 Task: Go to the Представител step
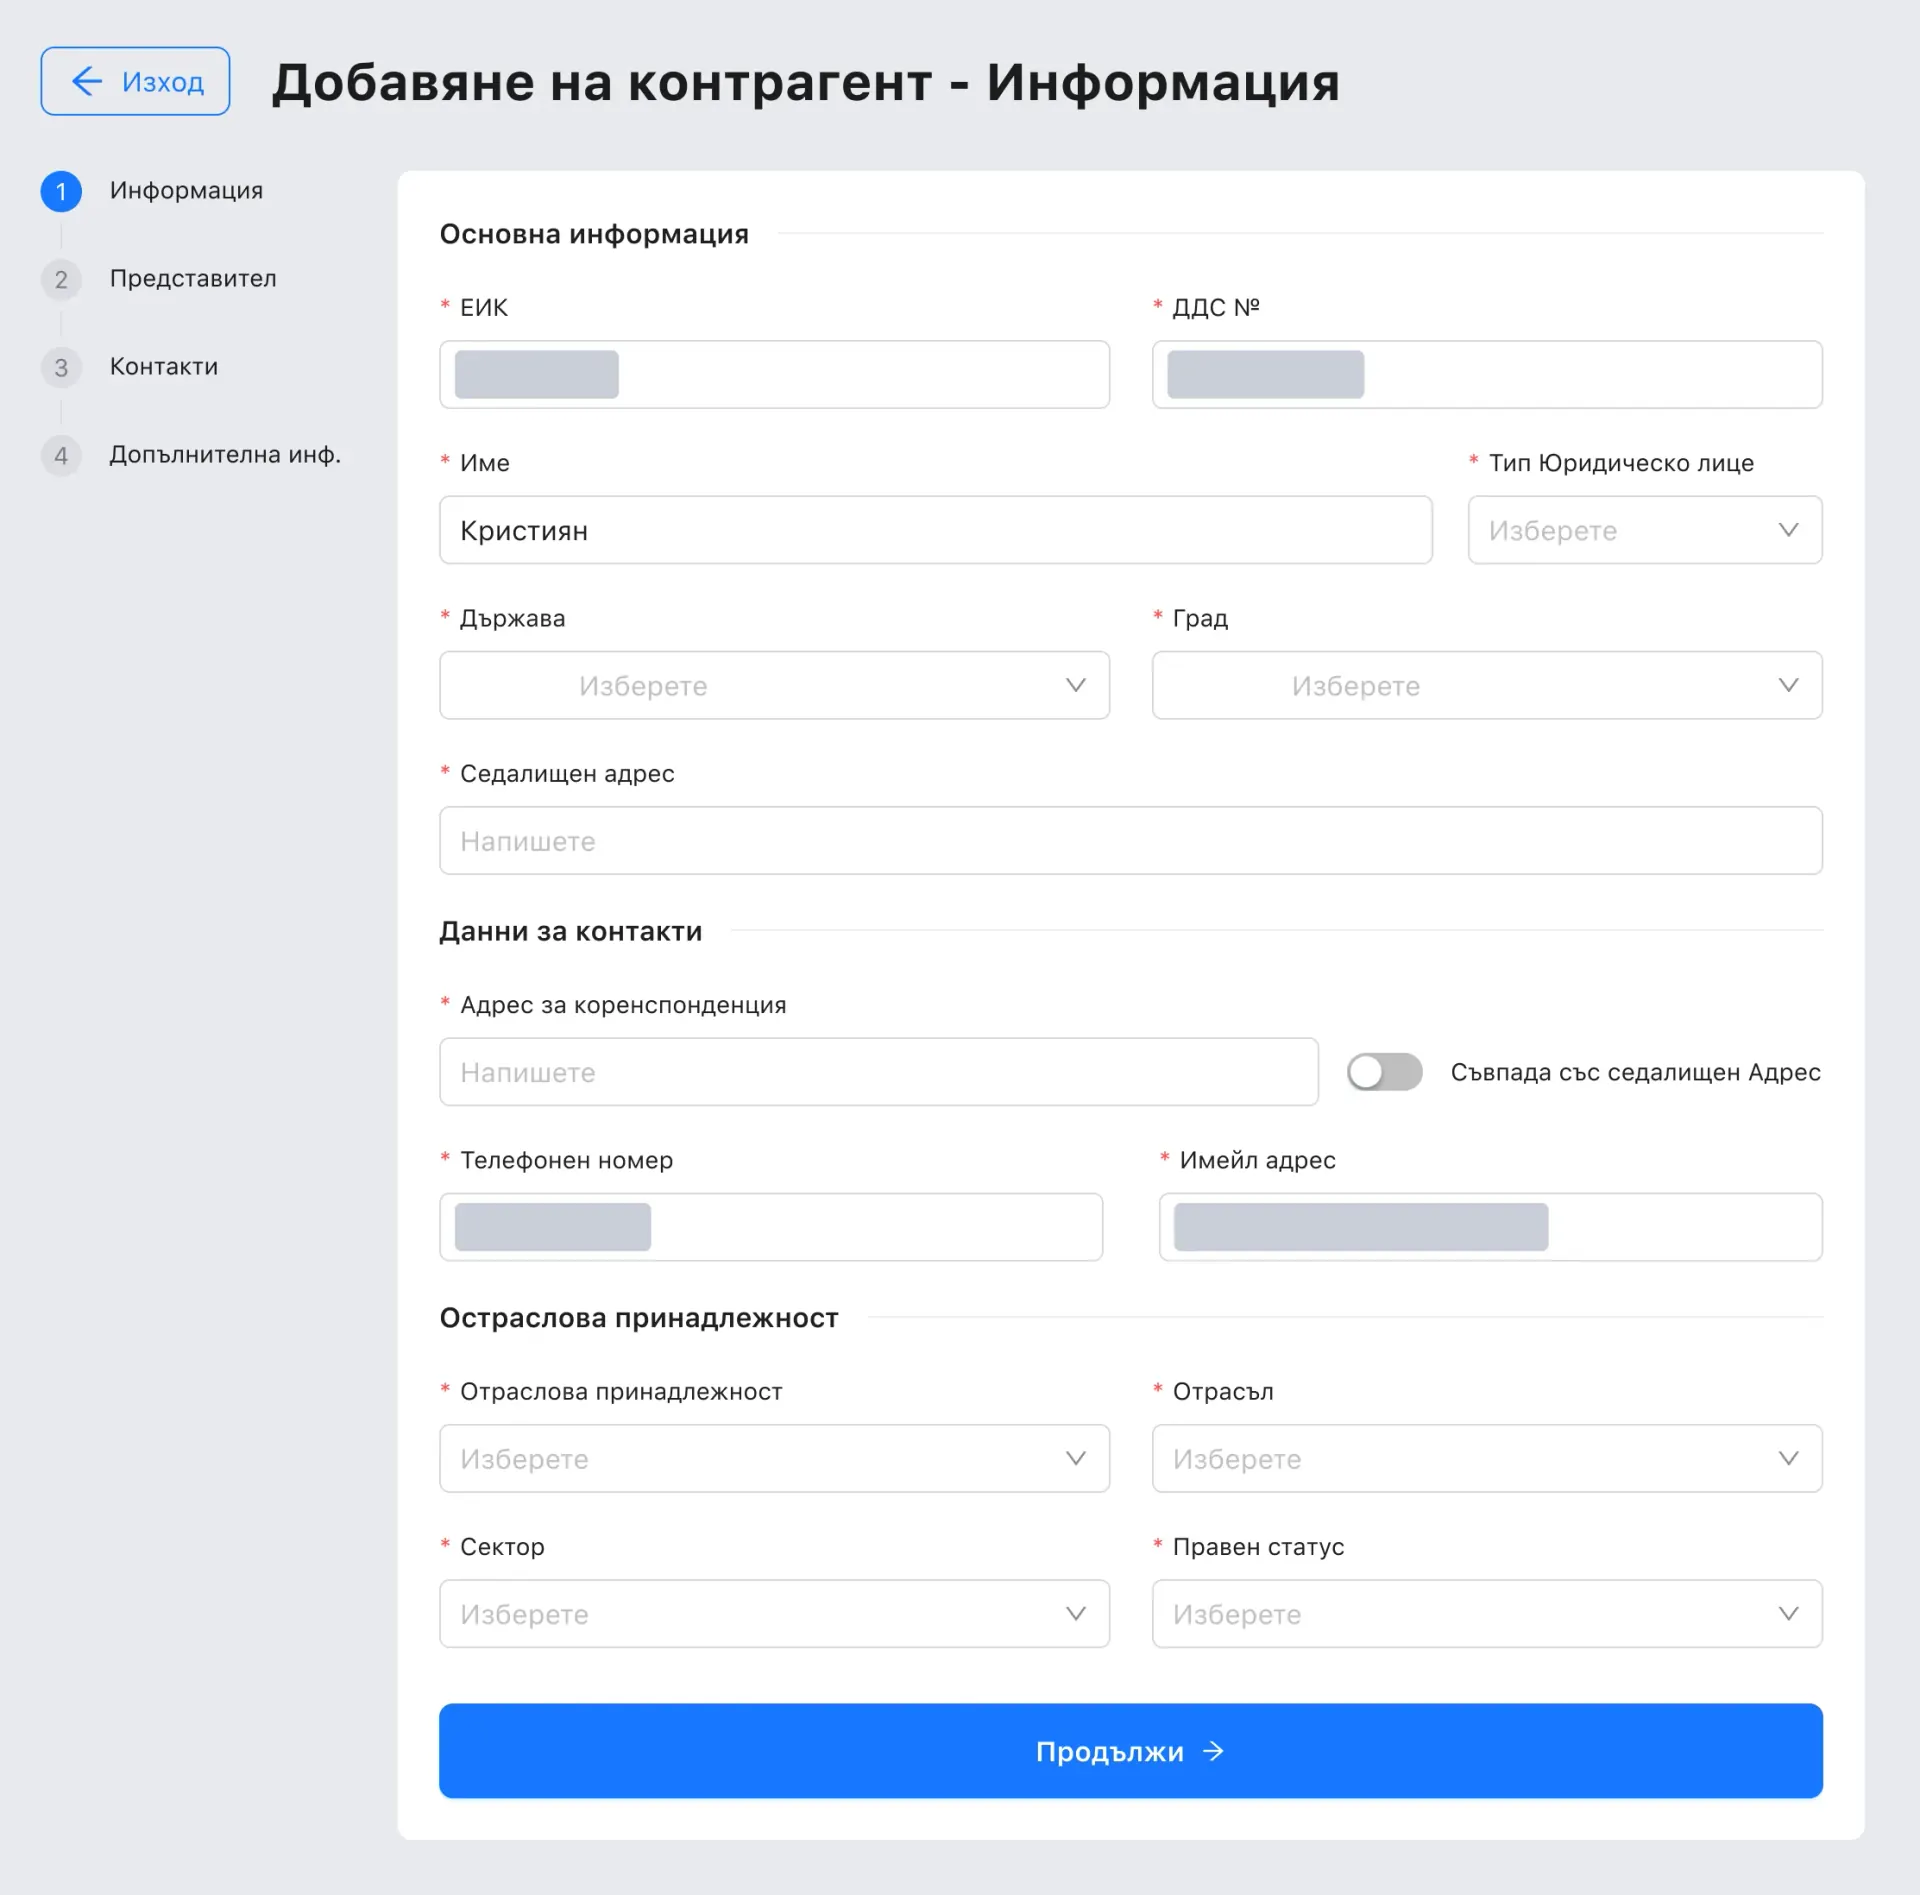193,278
